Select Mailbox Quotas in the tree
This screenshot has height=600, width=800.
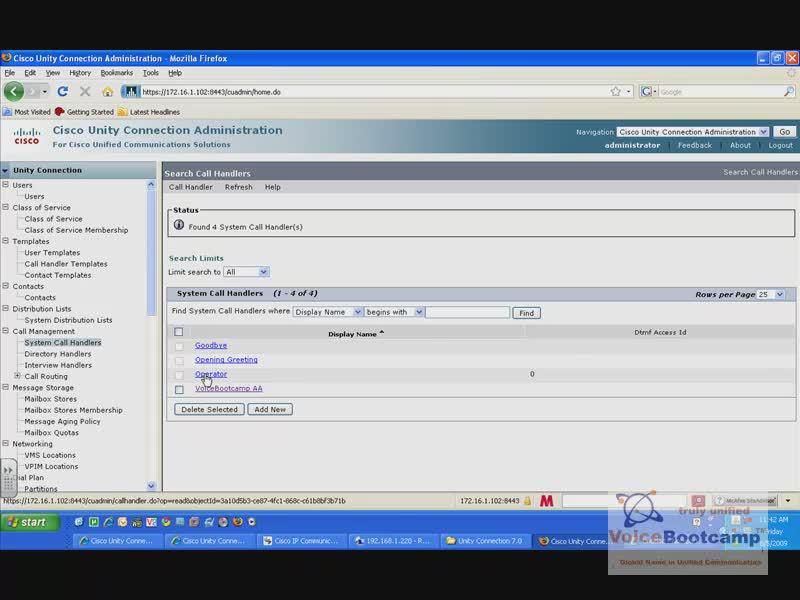pyautogui.click(x=52, y=432)
